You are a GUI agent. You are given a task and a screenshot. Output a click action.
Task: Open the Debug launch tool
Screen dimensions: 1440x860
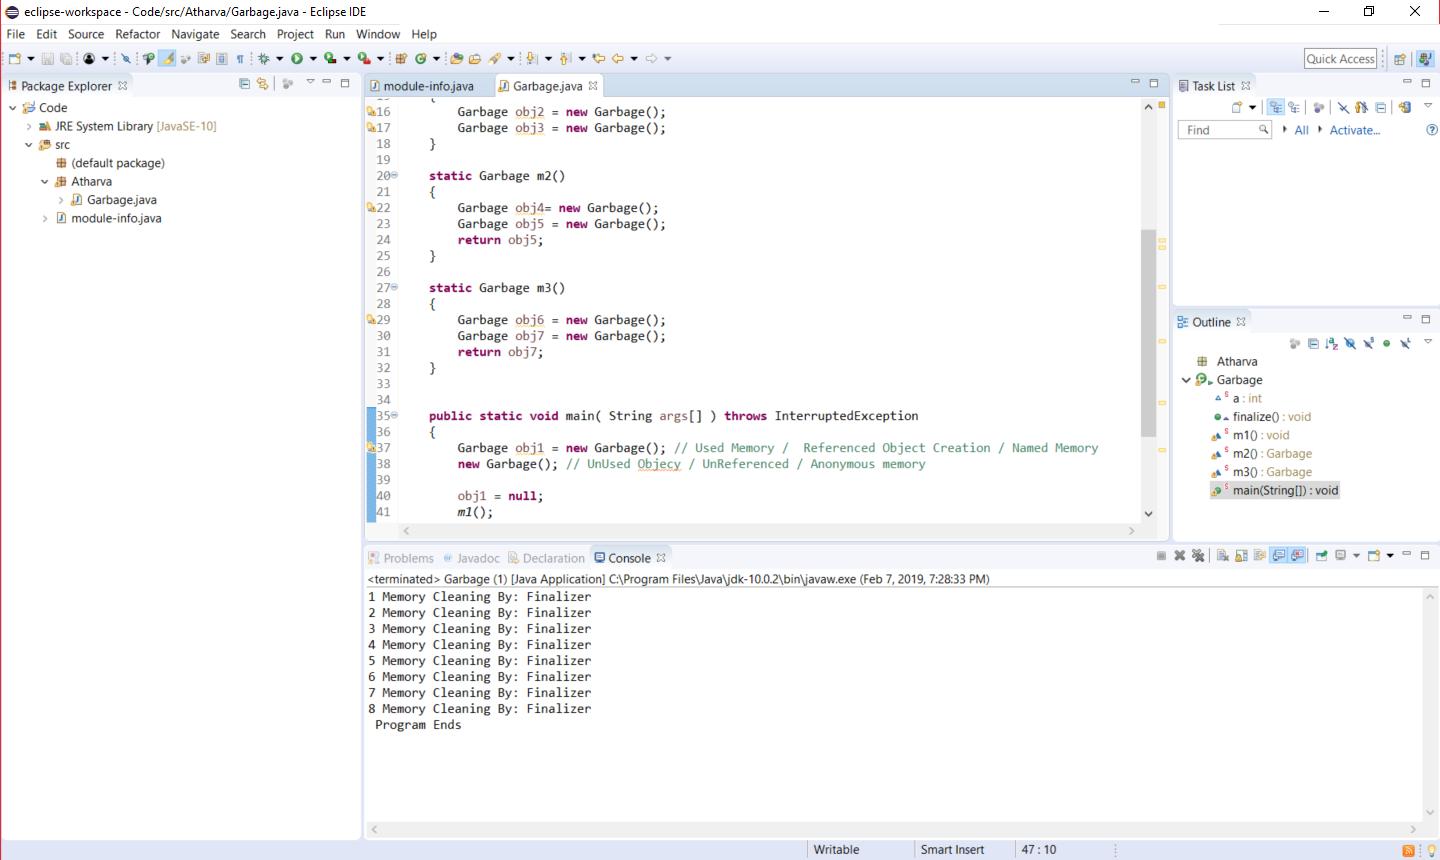pos(264,58)
